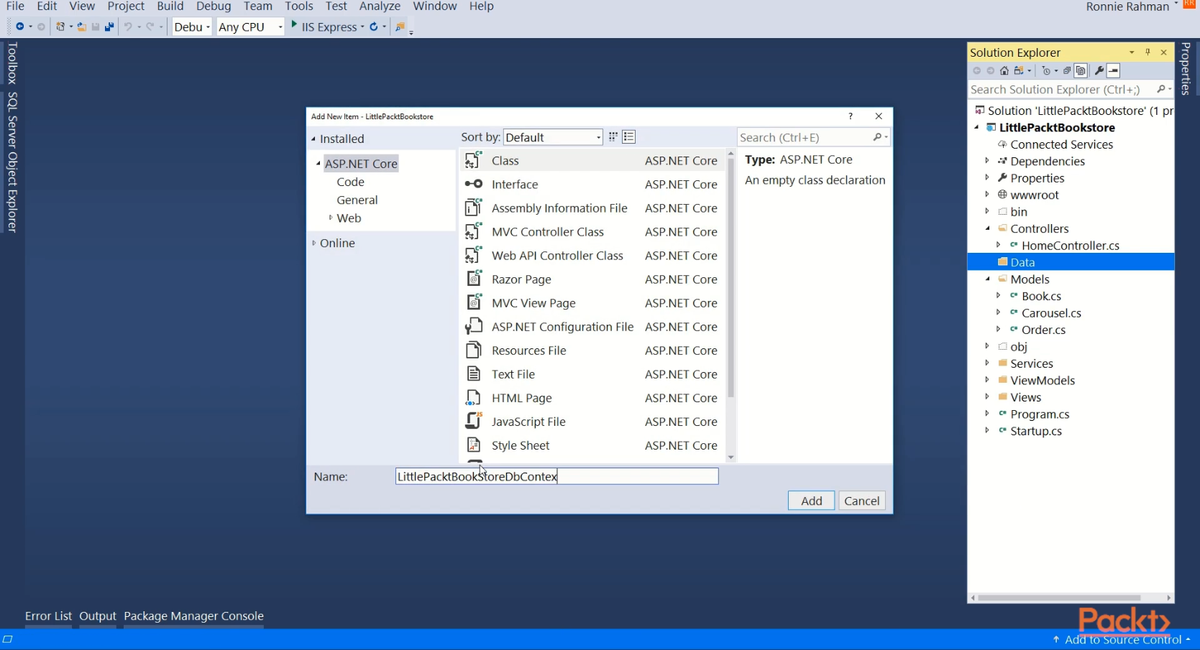Pick the Web API Controller Class icon

(474, 255)
